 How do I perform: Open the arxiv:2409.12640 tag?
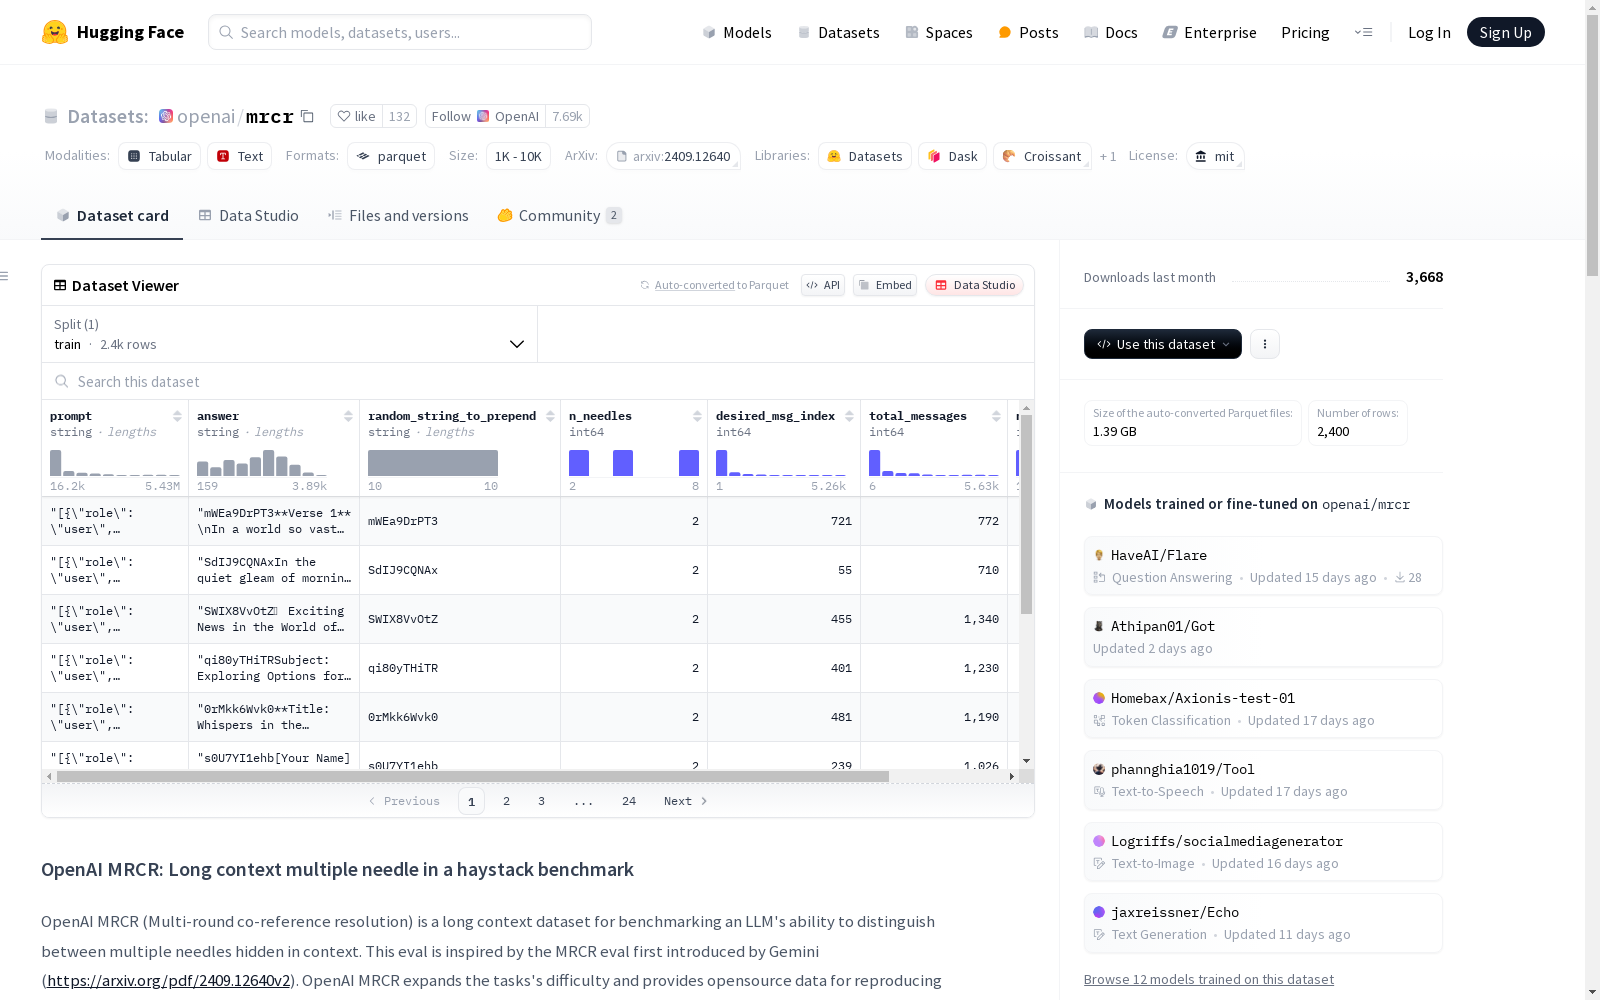click(x=673, y=156)
